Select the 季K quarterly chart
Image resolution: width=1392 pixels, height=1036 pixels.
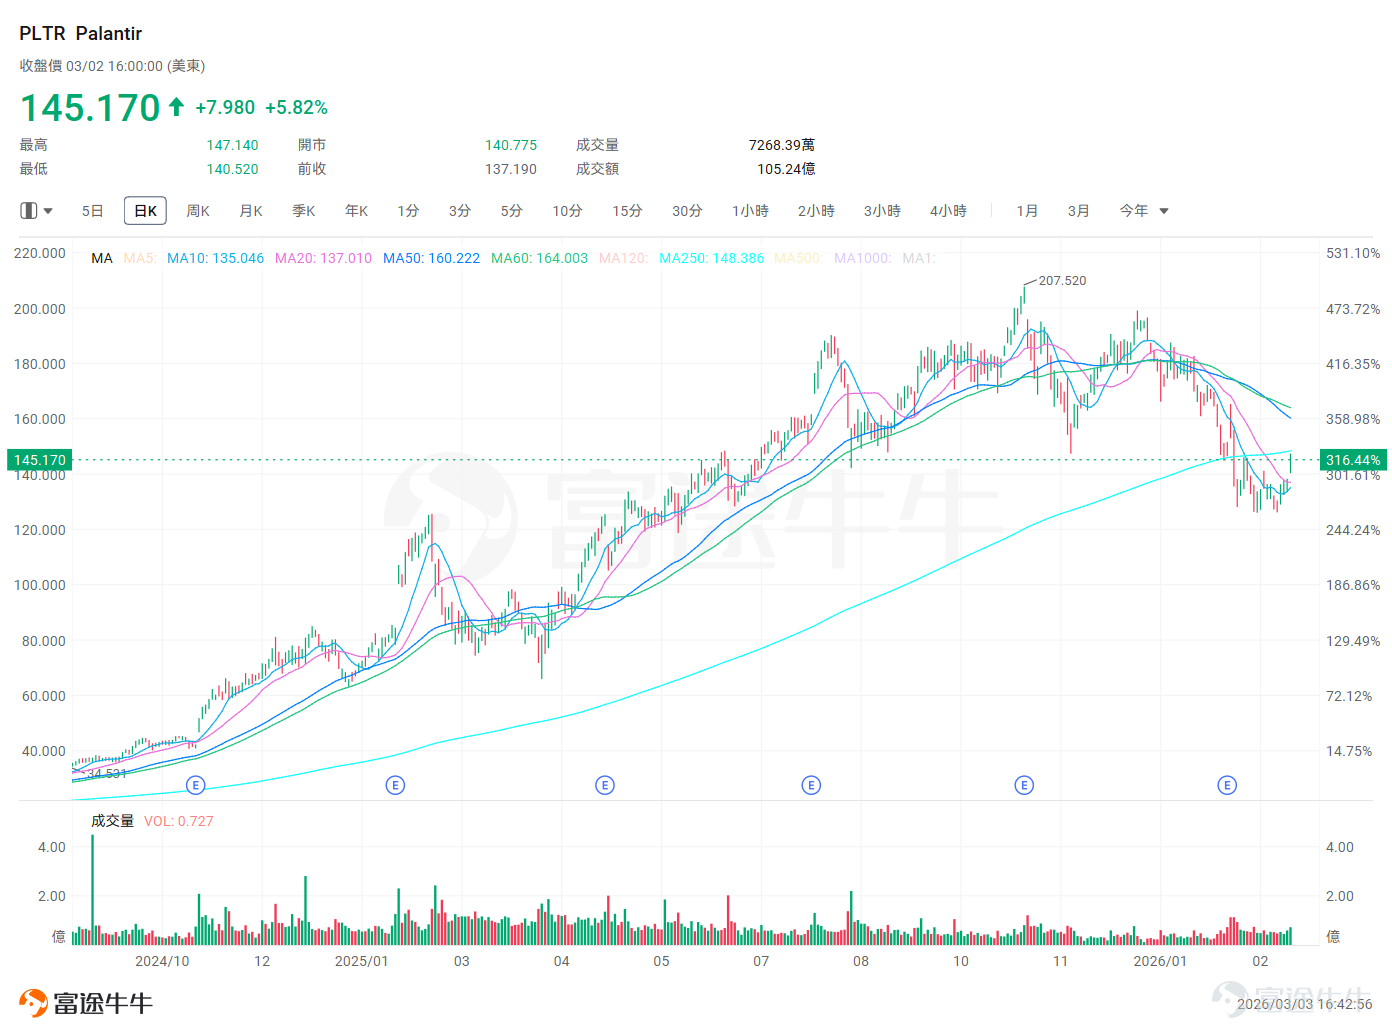tap(304, 211)
